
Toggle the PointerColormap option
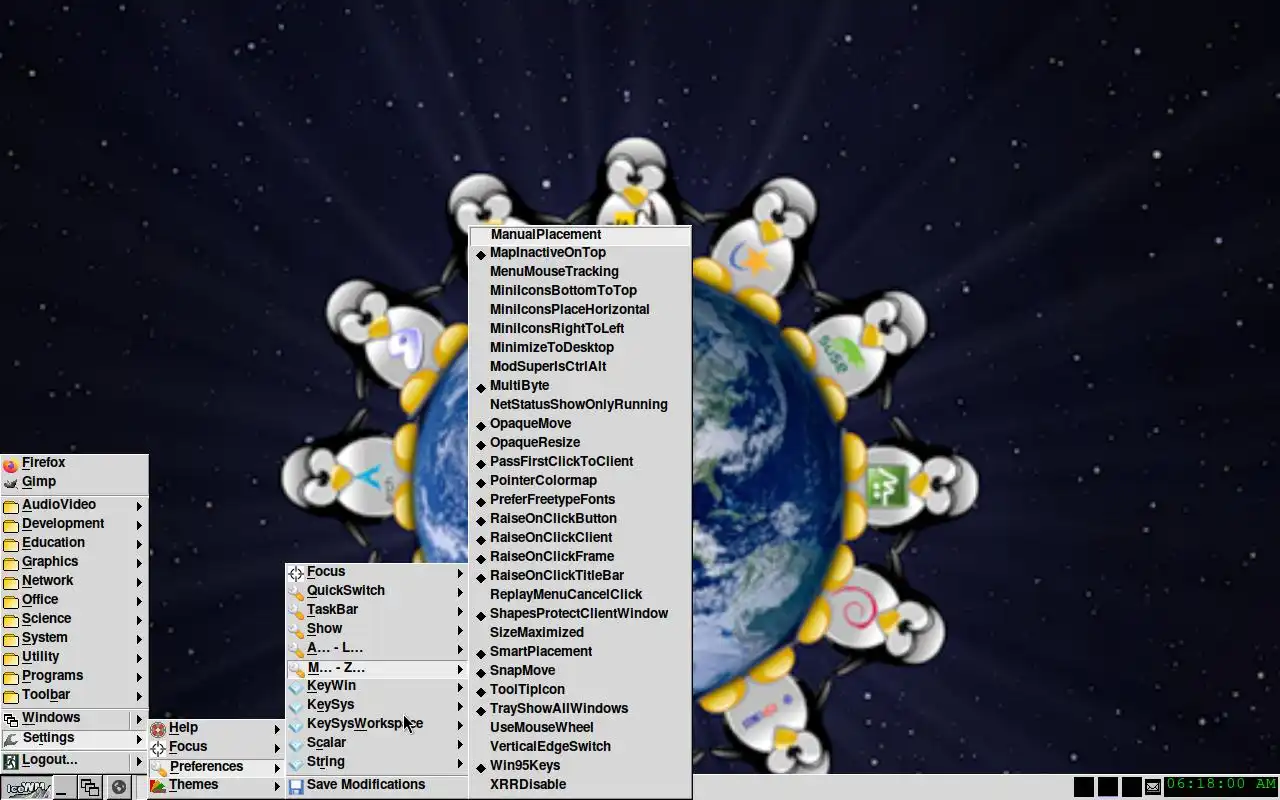(579, 481)
